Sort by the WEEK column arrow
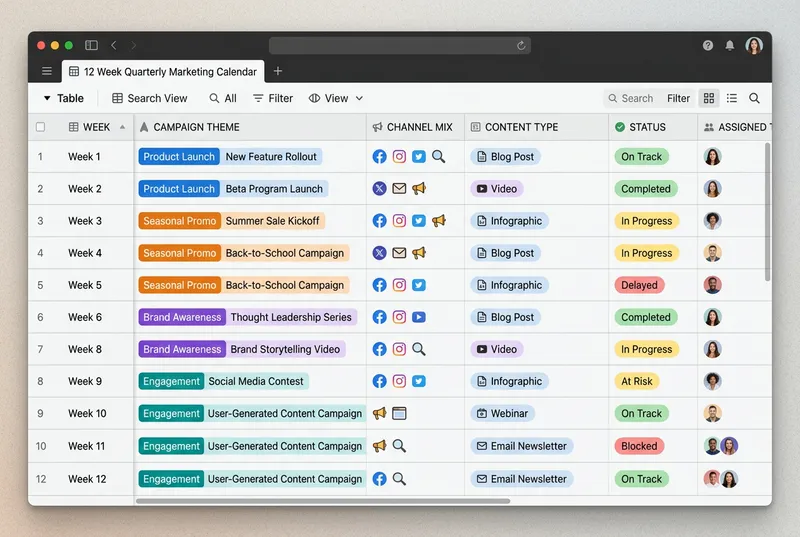800x537 pixels. 123,127
